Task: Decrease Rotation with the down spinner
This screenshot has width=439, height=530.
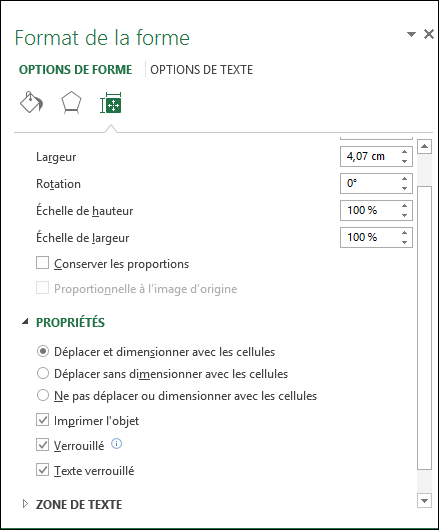Action: coord(405,188)
